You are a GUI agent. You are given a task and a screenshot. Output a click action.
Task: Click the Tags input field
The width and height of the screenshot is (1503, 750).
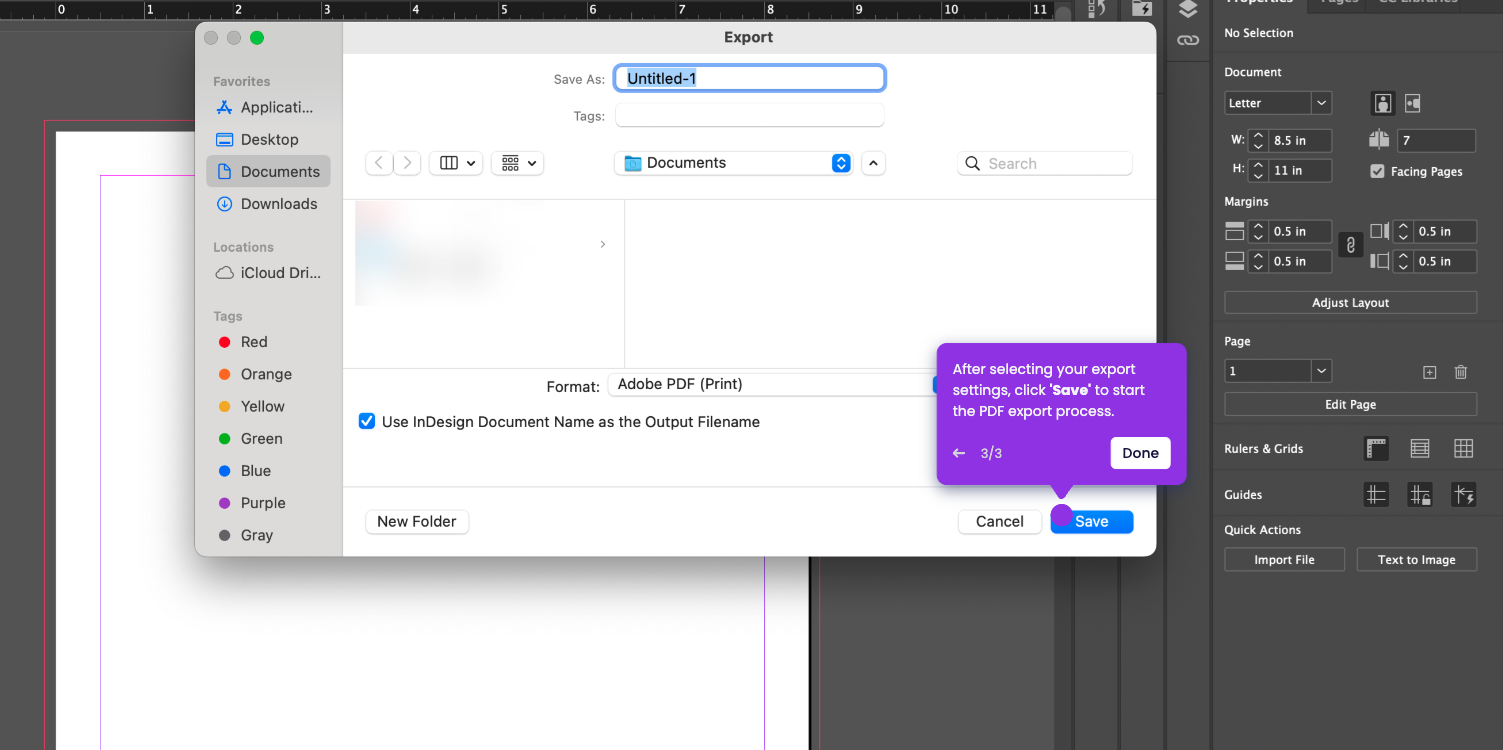click(x=750, y=116)
